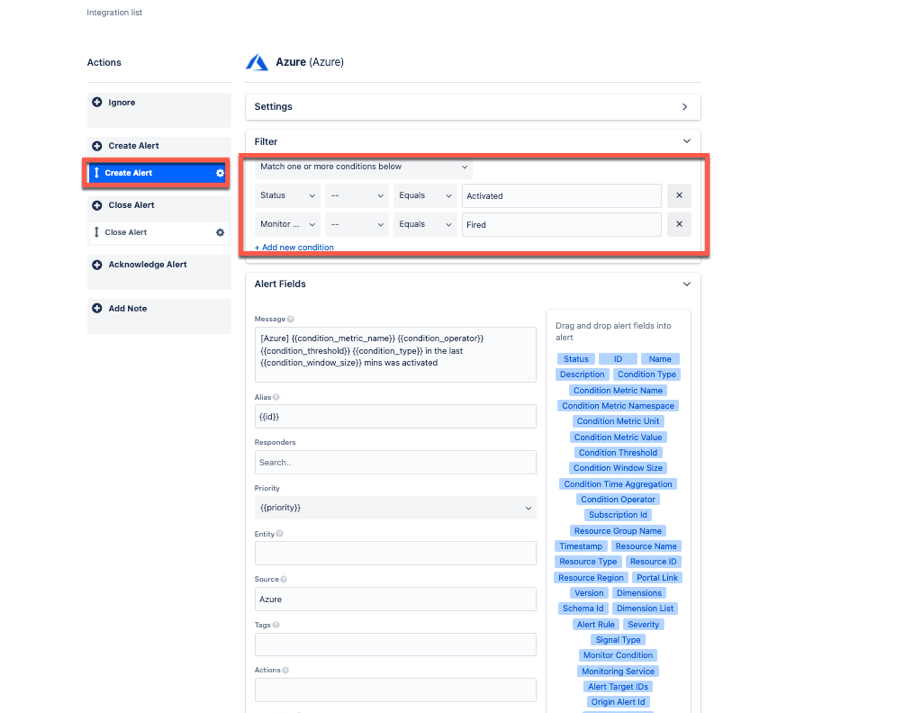922x713 pixels.
Task: Open the -- dropdown in Monitor row
Action: [356, 225]
